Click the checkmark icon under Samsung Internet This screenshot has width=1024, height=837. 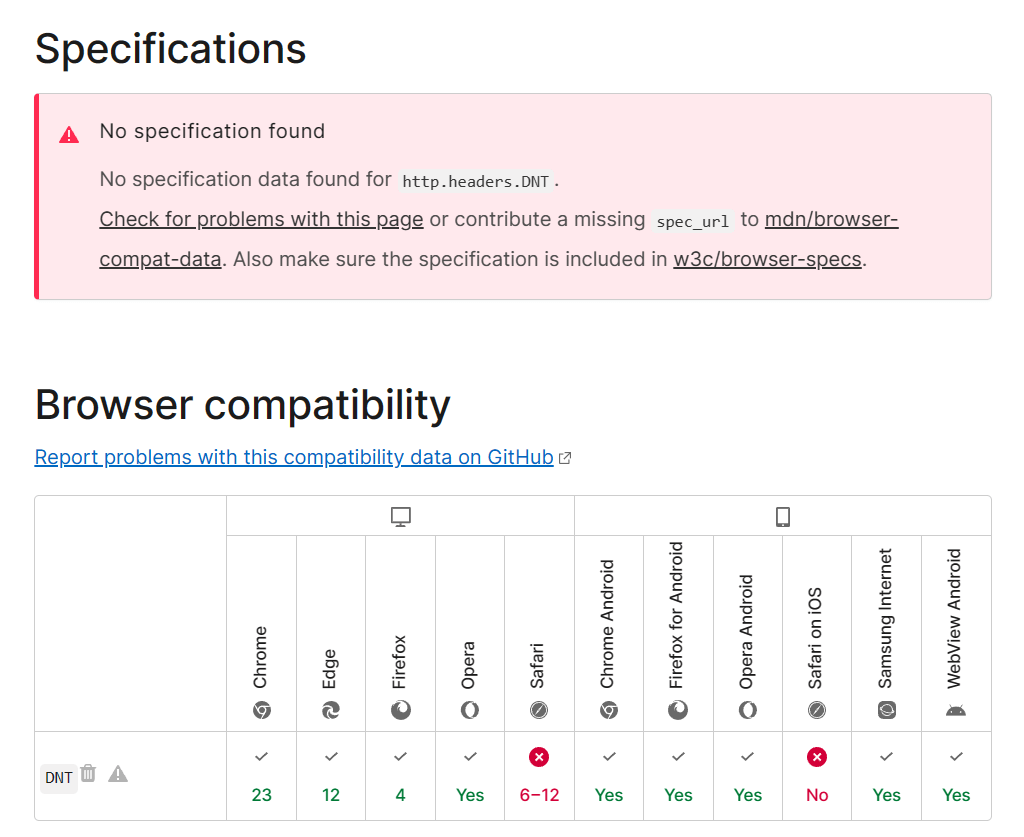point(886,757)
